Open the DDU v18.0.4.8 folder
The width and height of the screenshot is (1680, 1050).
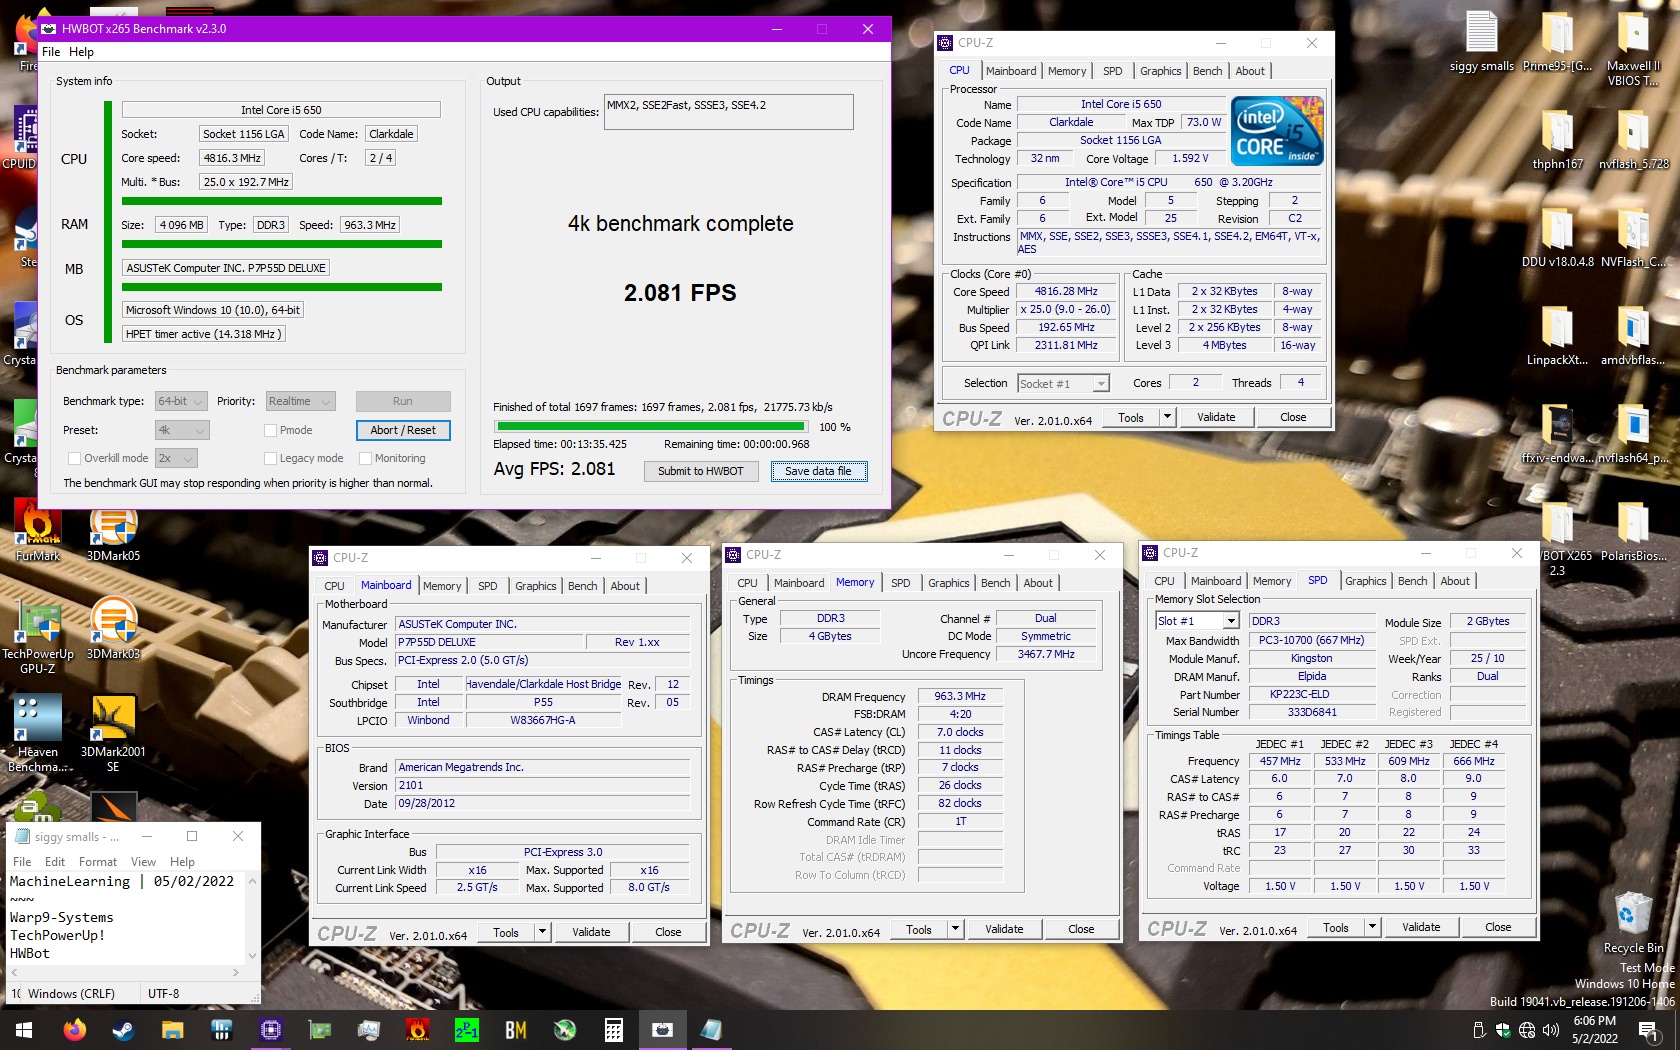tap(1557, 238)
